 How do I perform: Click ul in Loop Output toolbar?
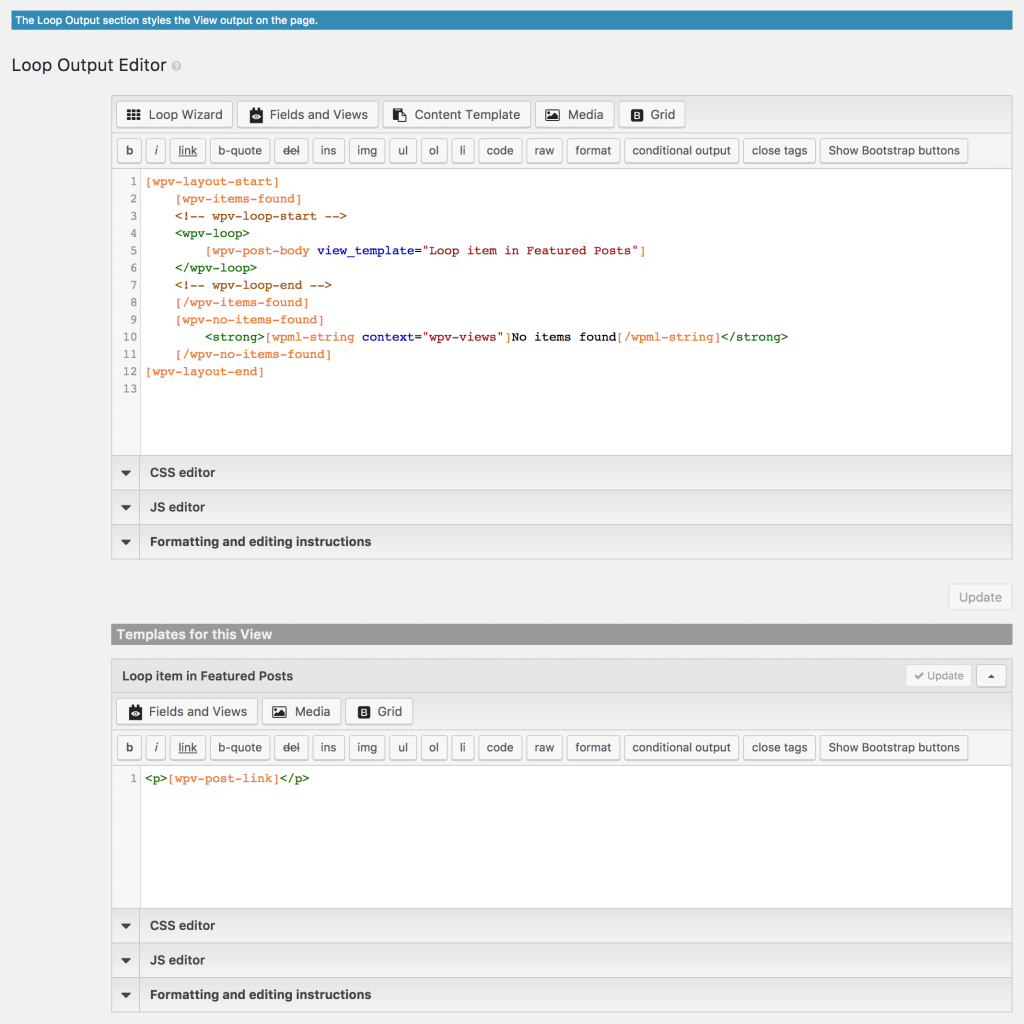(x=403, y=151)
